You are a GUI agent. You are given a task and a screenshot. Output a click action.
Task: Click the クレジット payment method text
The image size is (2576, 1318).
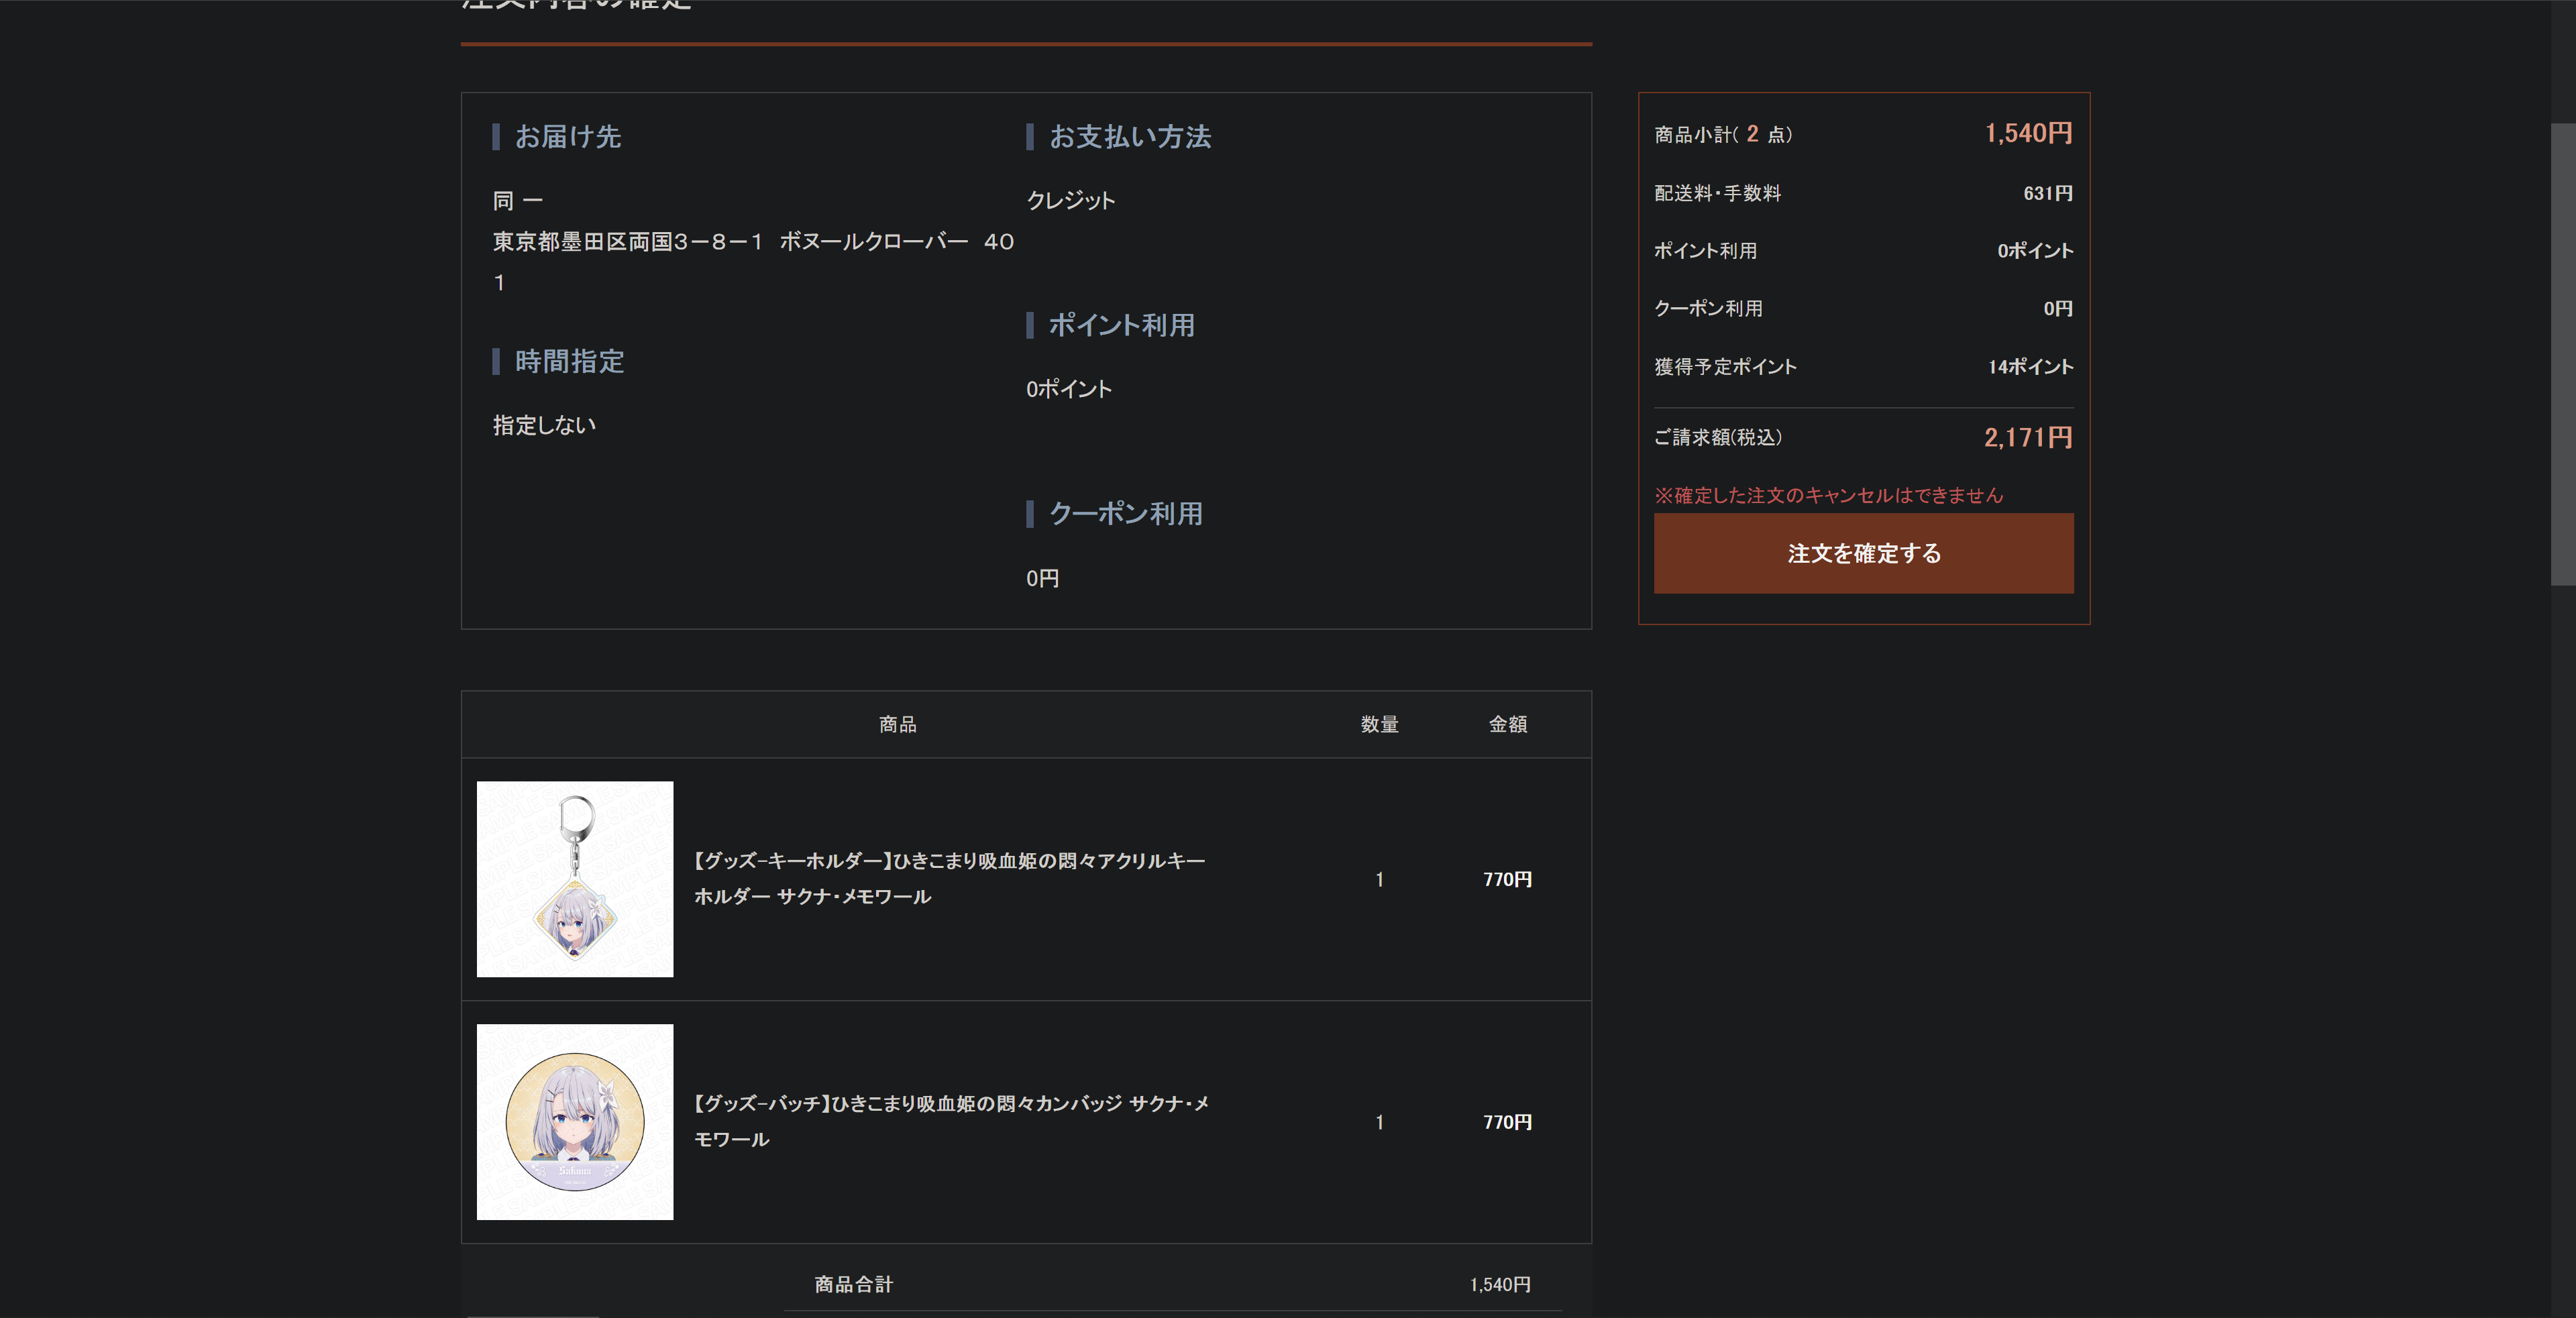1070,200
